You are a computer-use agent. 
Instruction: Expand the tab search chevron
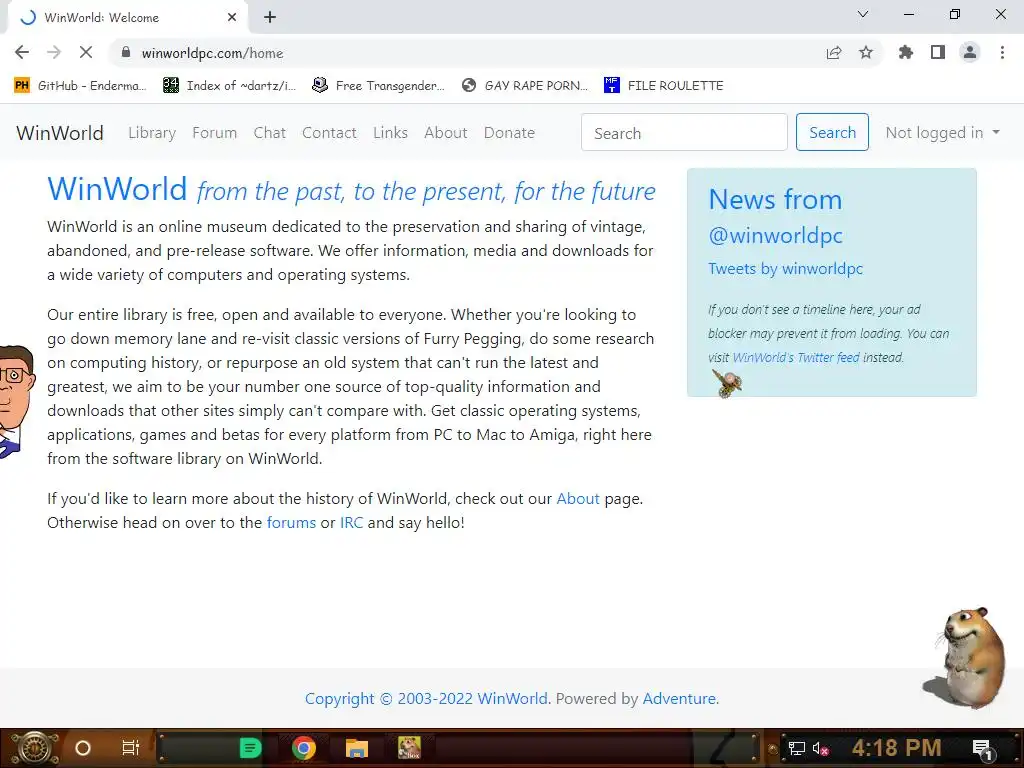pyautogui.click(x=863, y=14)
